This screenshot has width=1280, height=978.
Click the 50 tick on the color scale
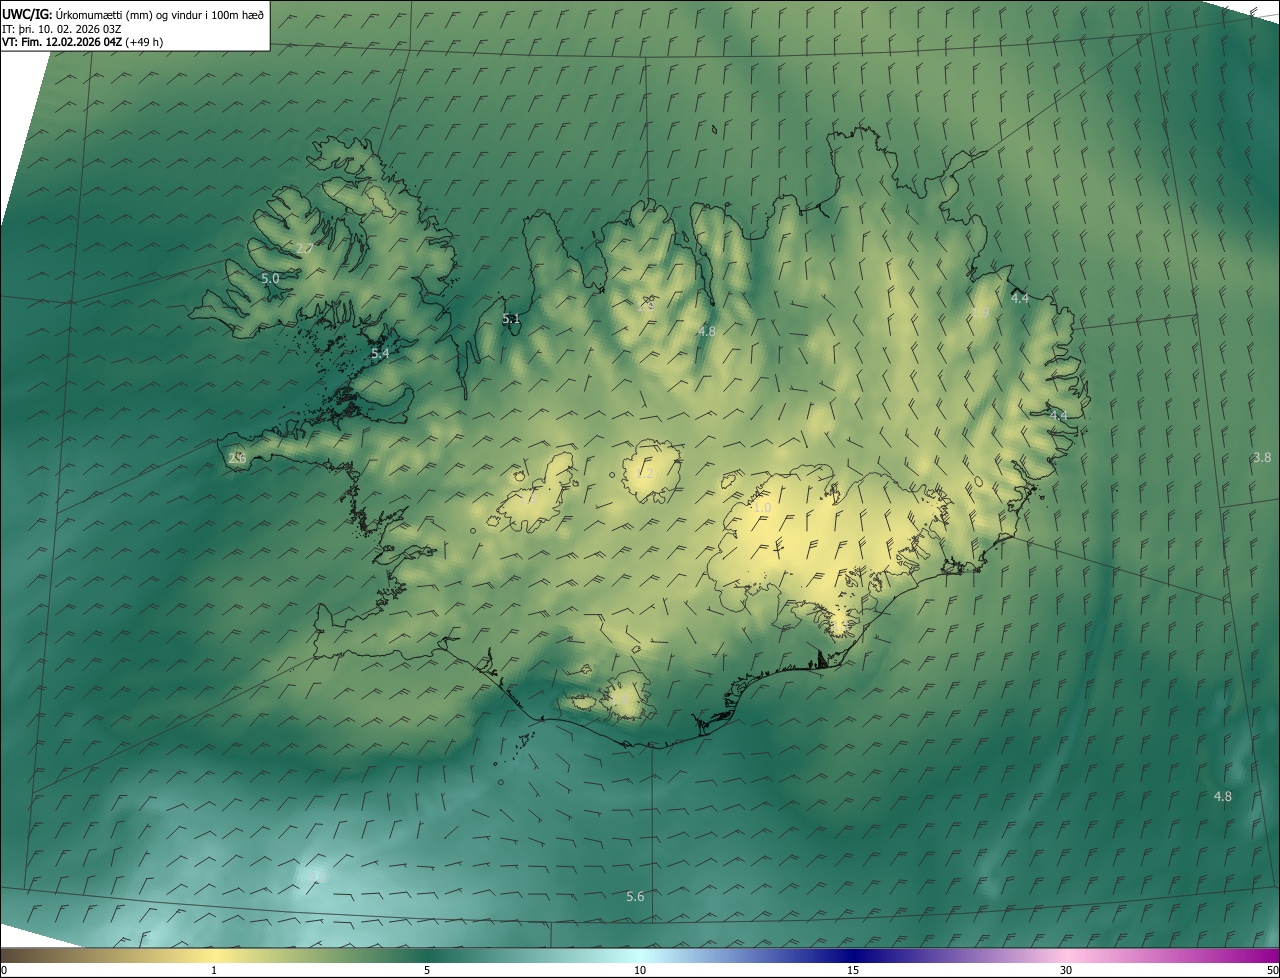pyautogui.click(x=1272, y=970)
